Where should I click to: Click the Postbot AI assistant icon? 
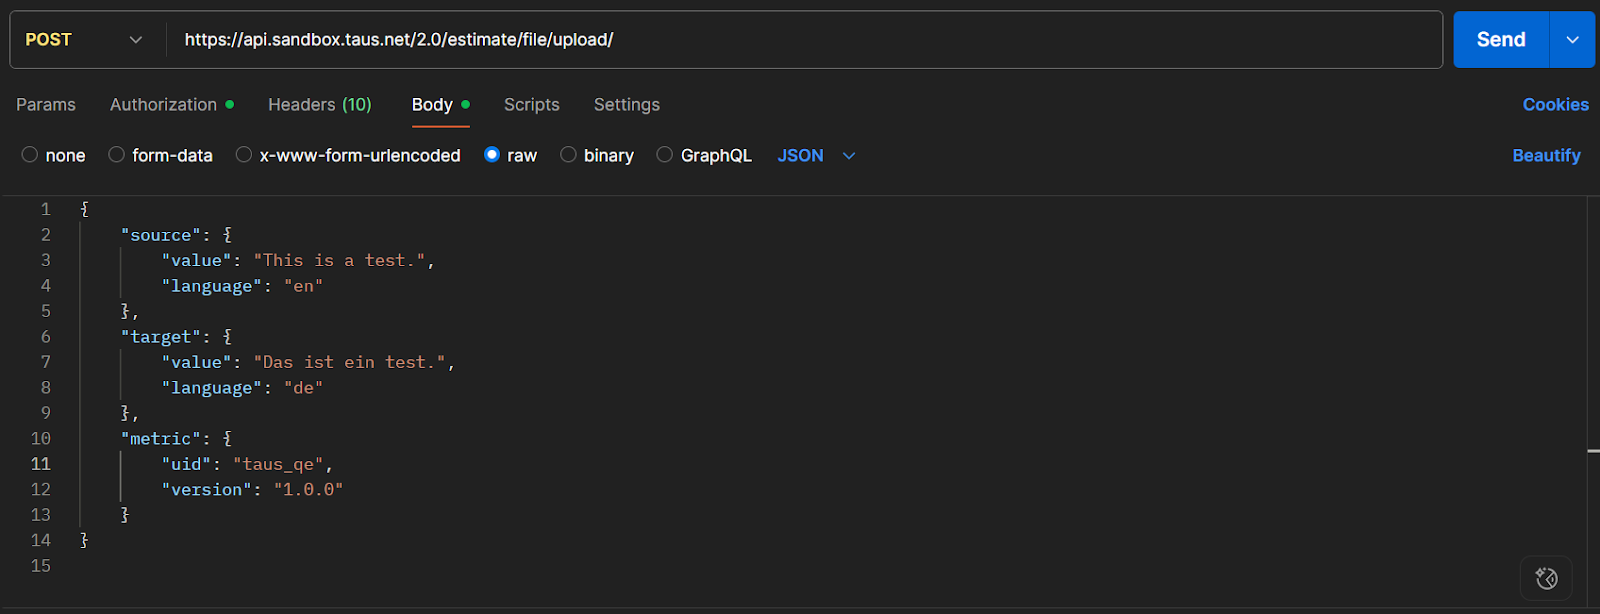coord(1546,578)
